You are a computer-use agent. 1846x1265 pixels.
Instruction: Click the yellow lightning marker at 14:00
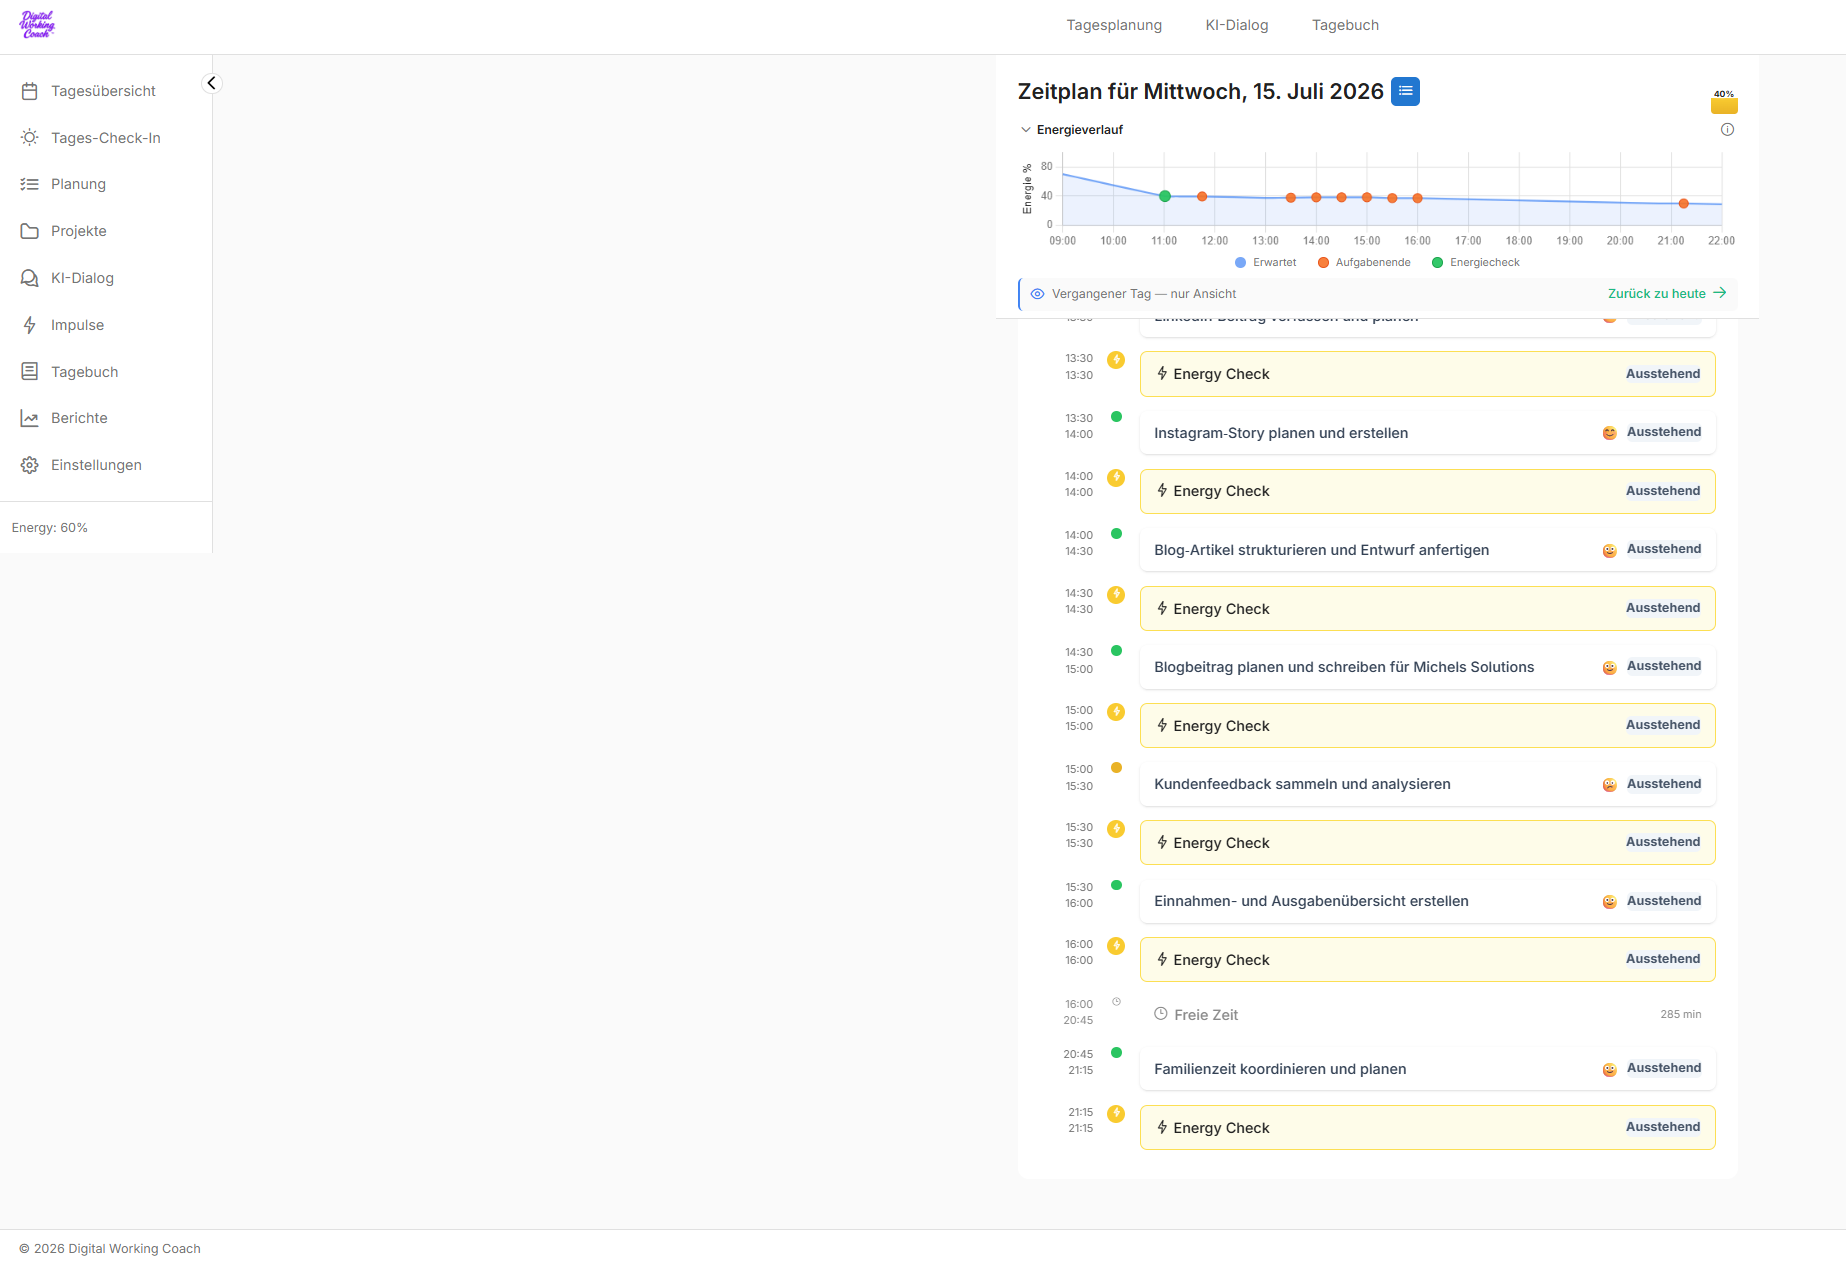pyautogui.click(x=1116, y=477)
